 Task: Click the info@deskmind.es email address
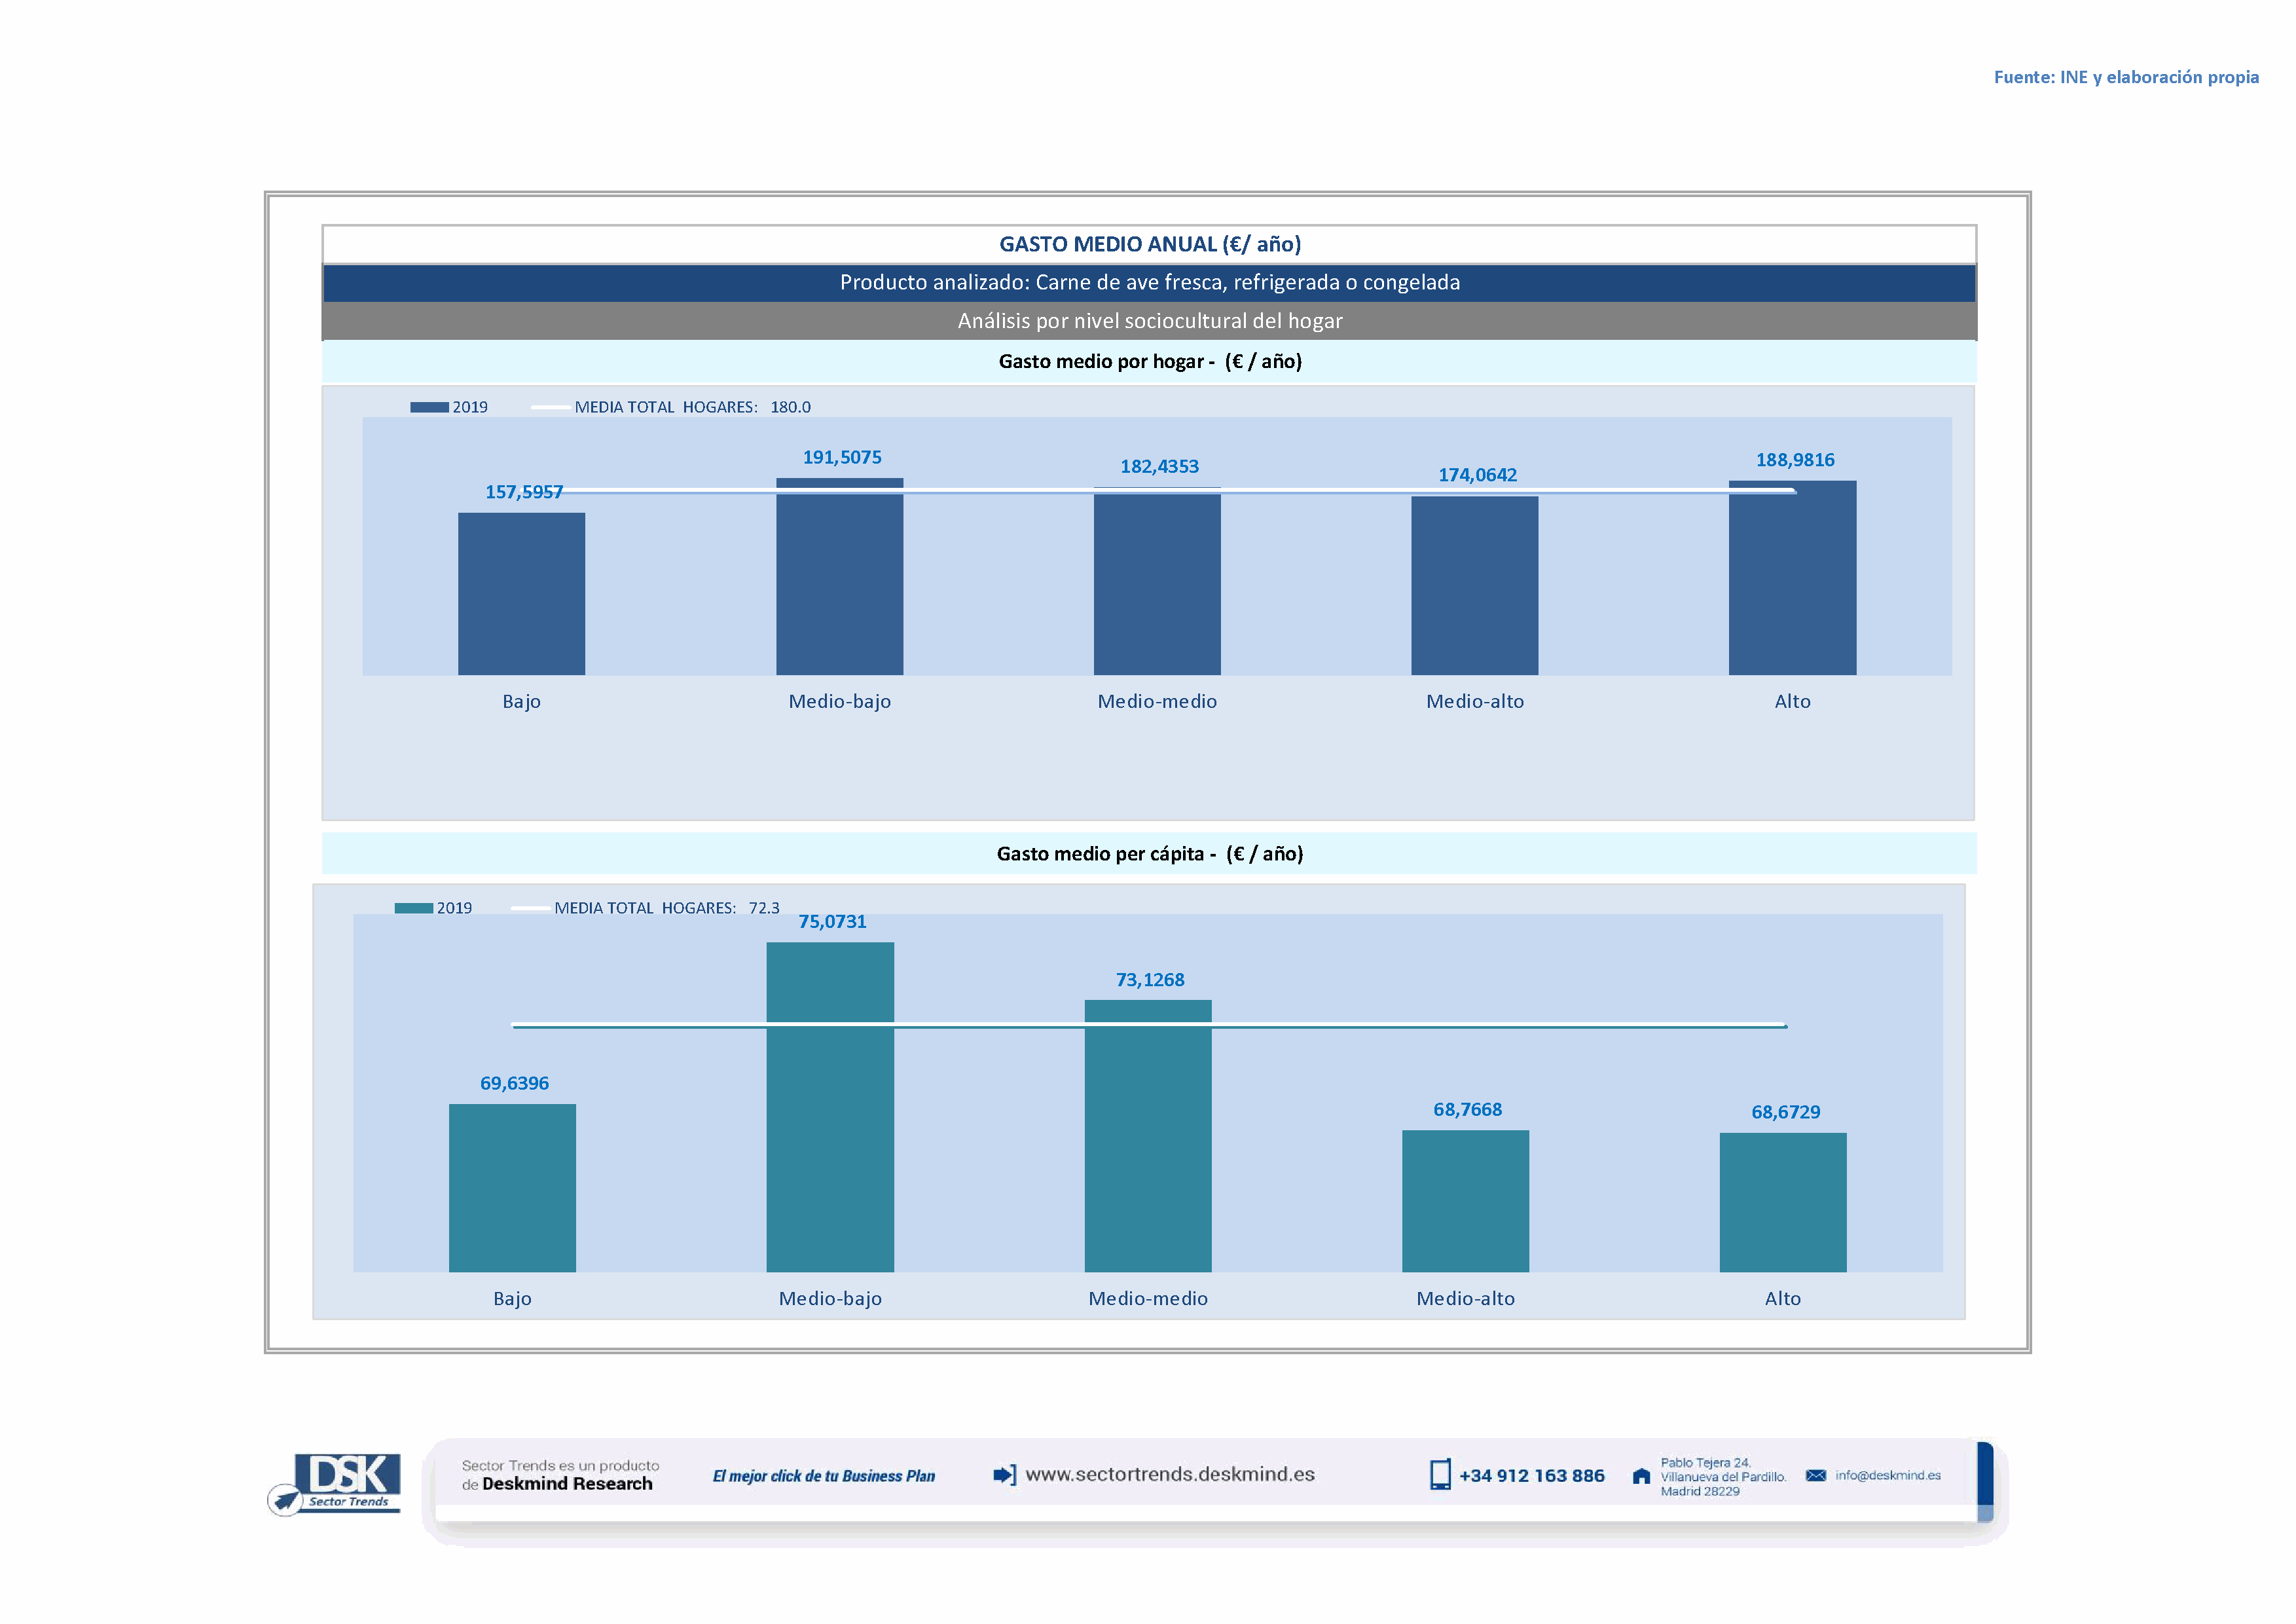point(1887,1475)
